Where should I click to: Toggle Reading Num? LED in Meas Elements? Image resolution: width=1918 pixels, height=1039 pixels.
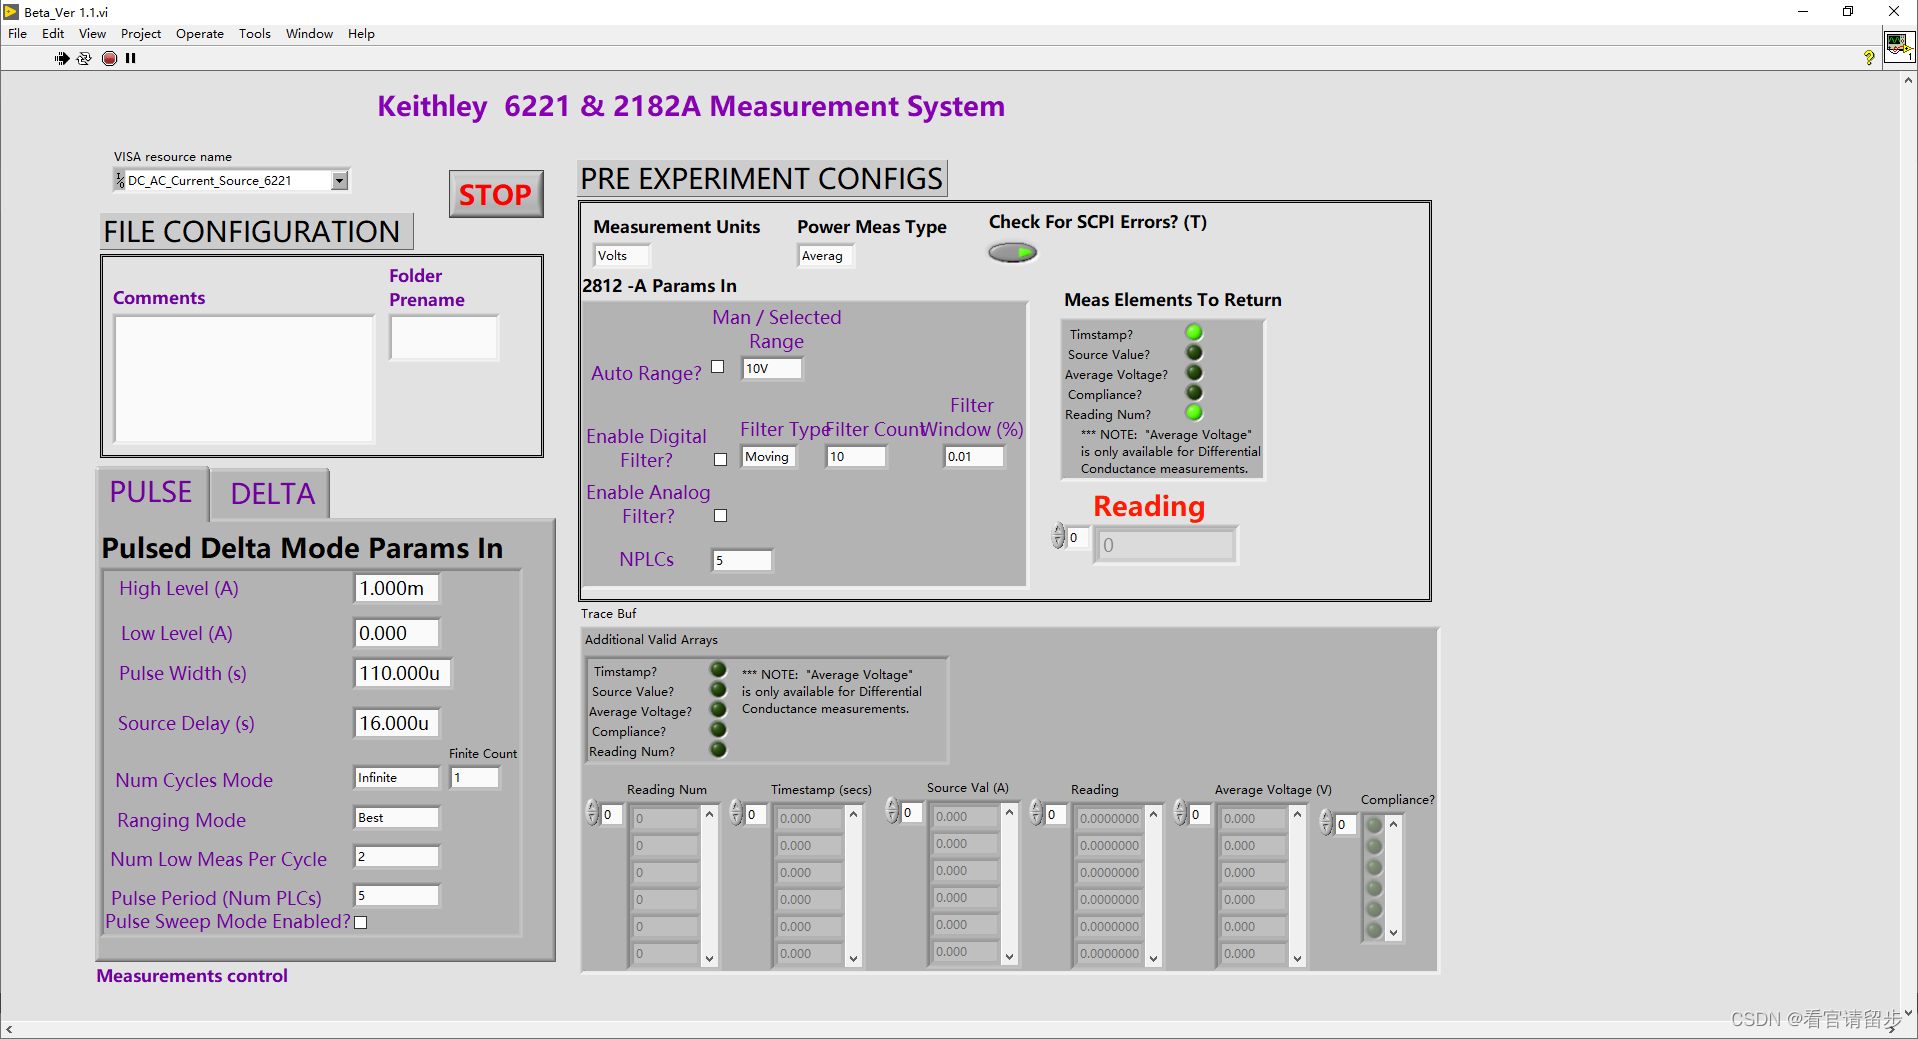pos(1194,412)
